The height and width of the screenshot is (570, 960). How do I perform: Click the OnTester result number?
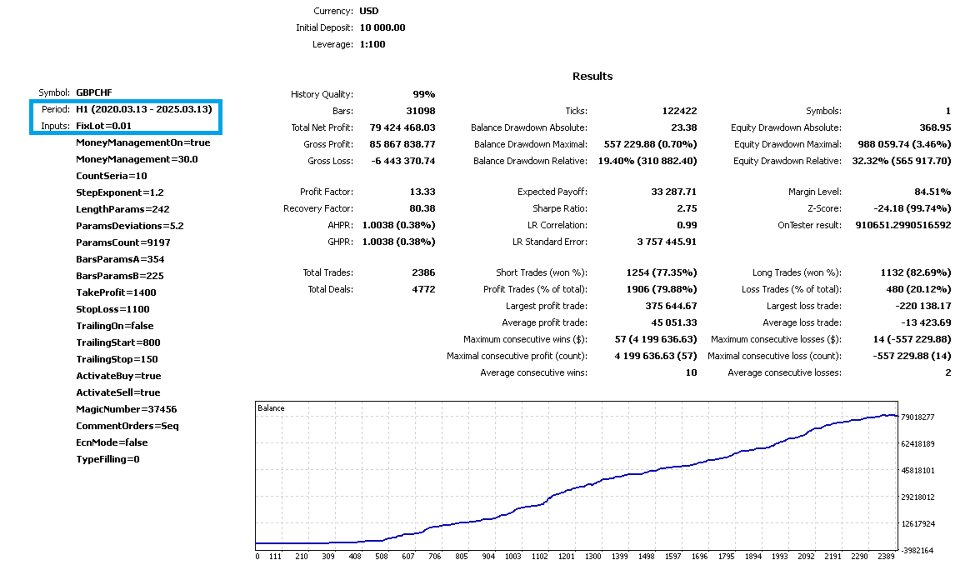(x=903, y=225)
